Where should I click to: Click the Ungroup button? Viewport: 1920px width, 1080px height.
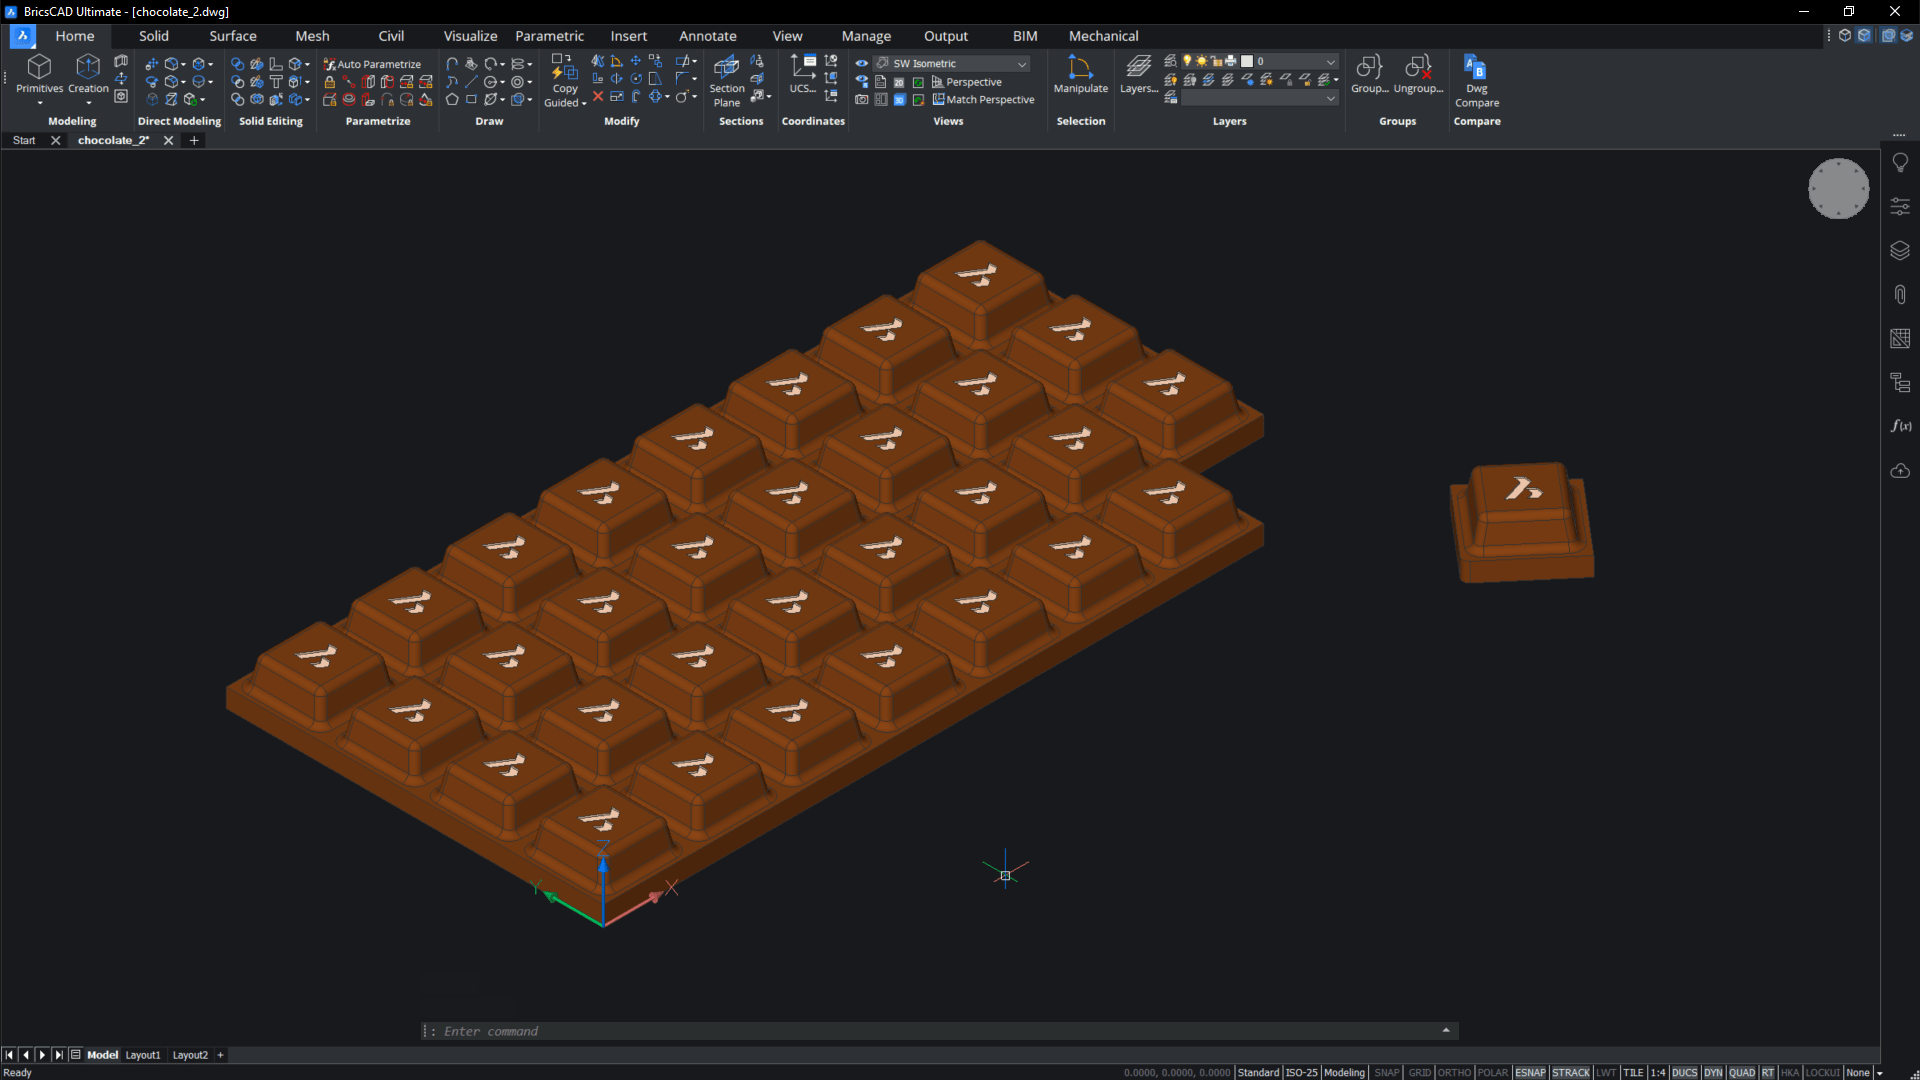1419,75
